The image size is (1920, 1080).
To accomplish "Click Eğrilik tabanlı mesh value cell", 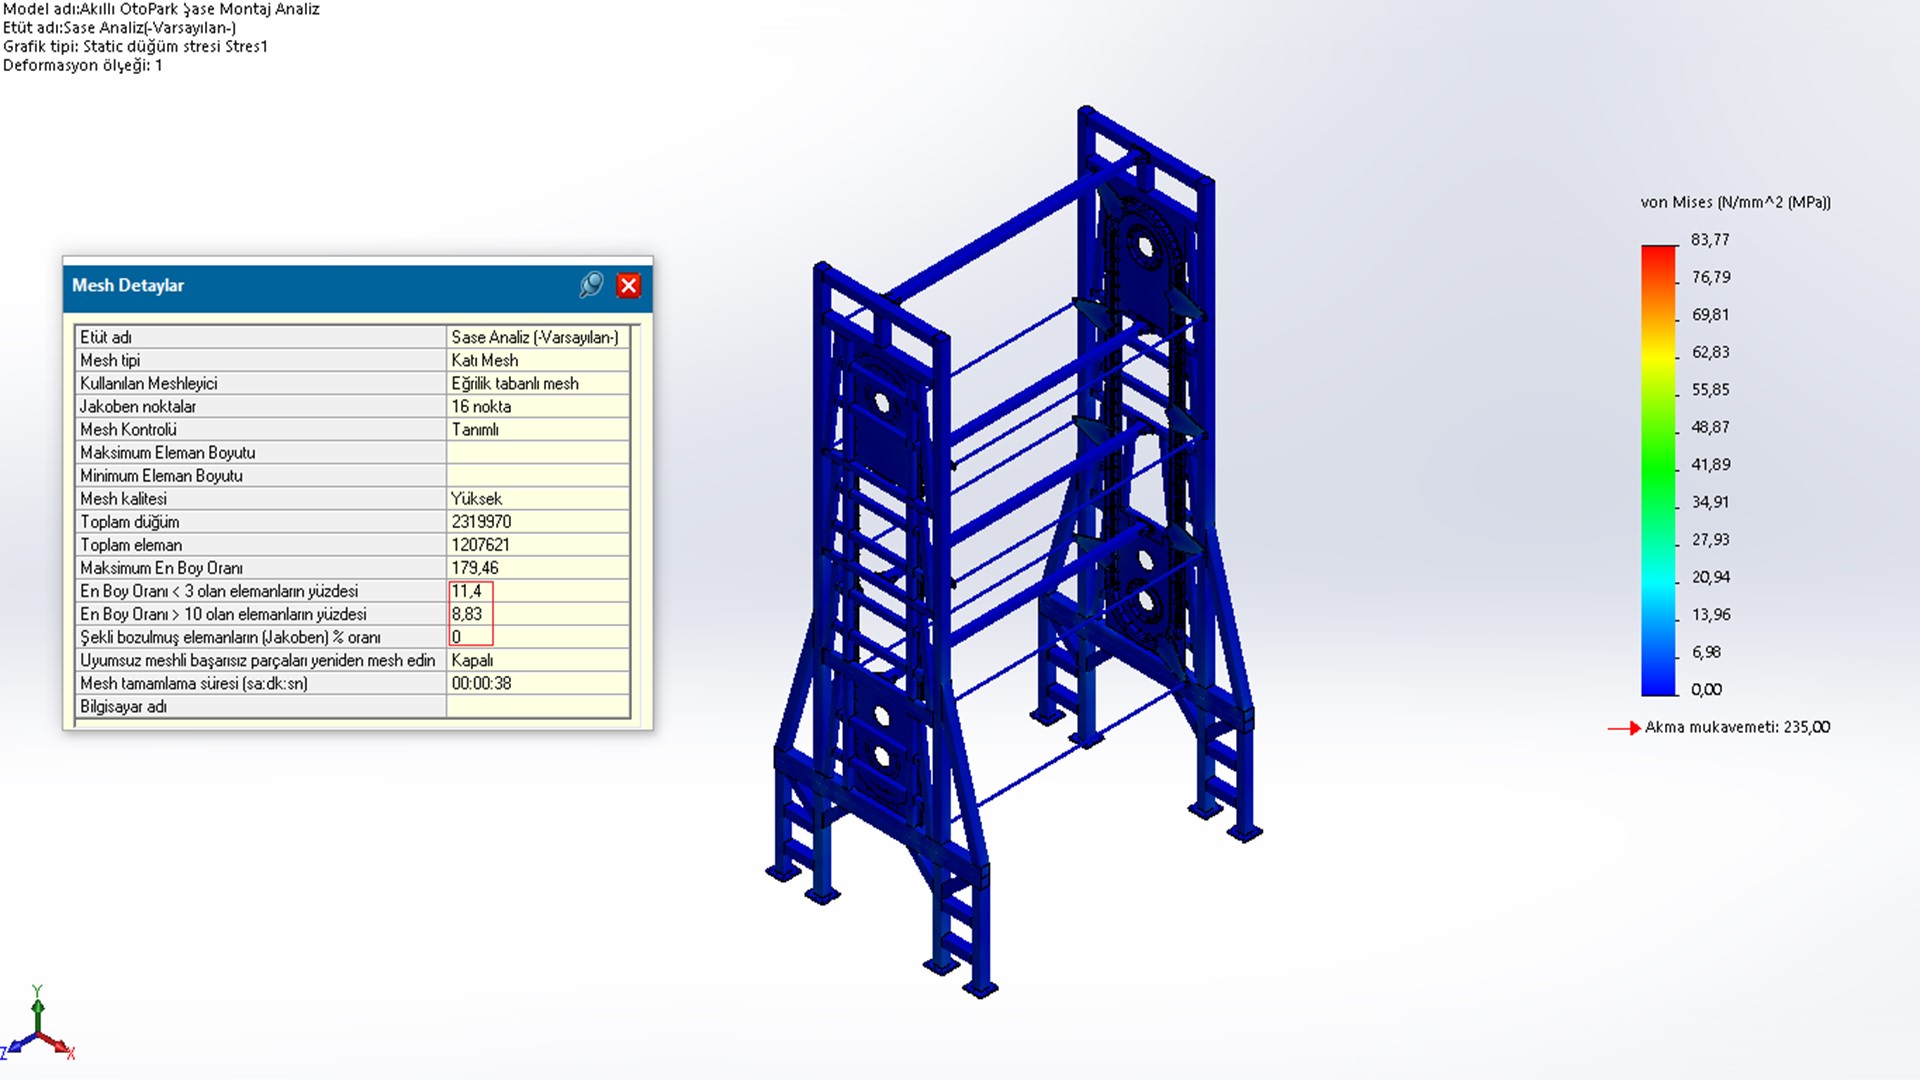I will tap(515, 383).
